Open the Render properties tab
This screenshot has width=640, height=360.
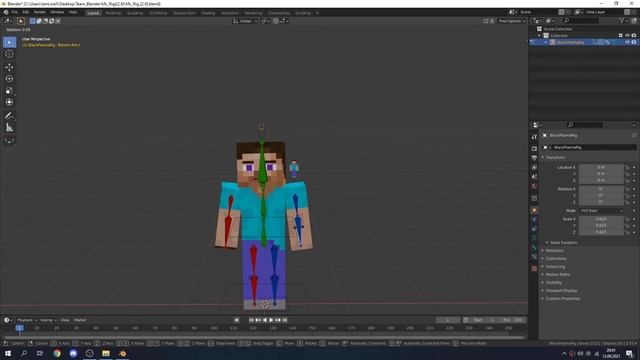(534, 149)
